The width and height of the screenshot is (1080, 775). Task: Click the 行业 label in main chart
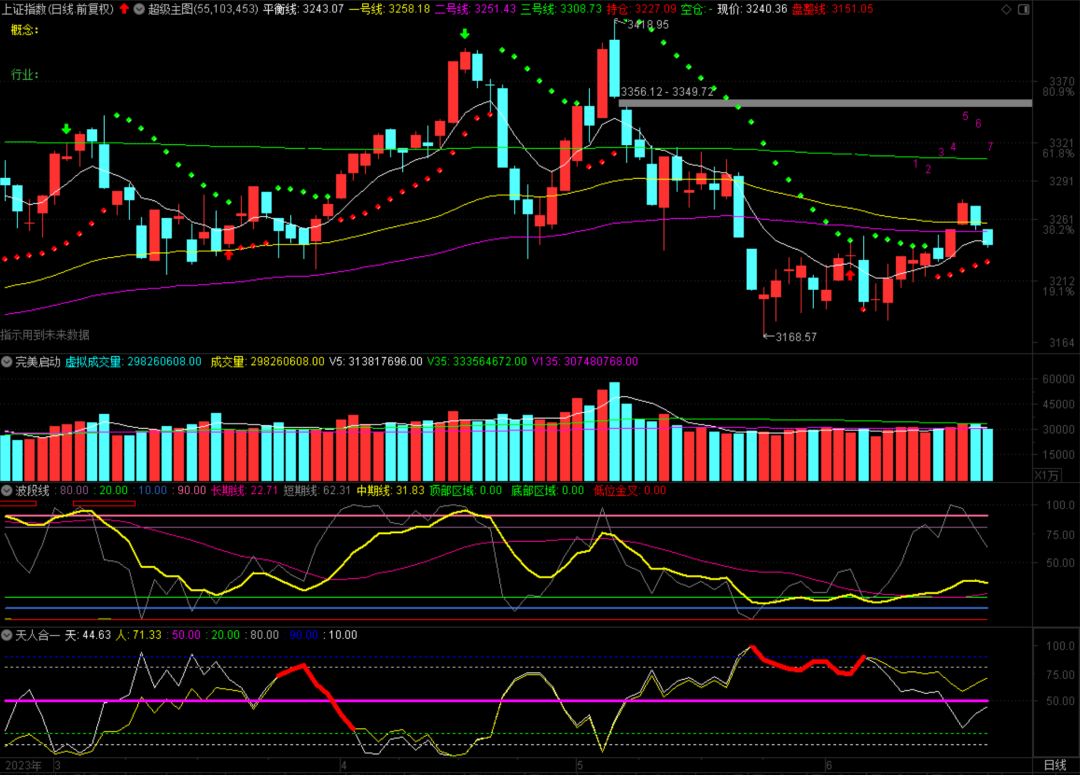pos(24,75)
